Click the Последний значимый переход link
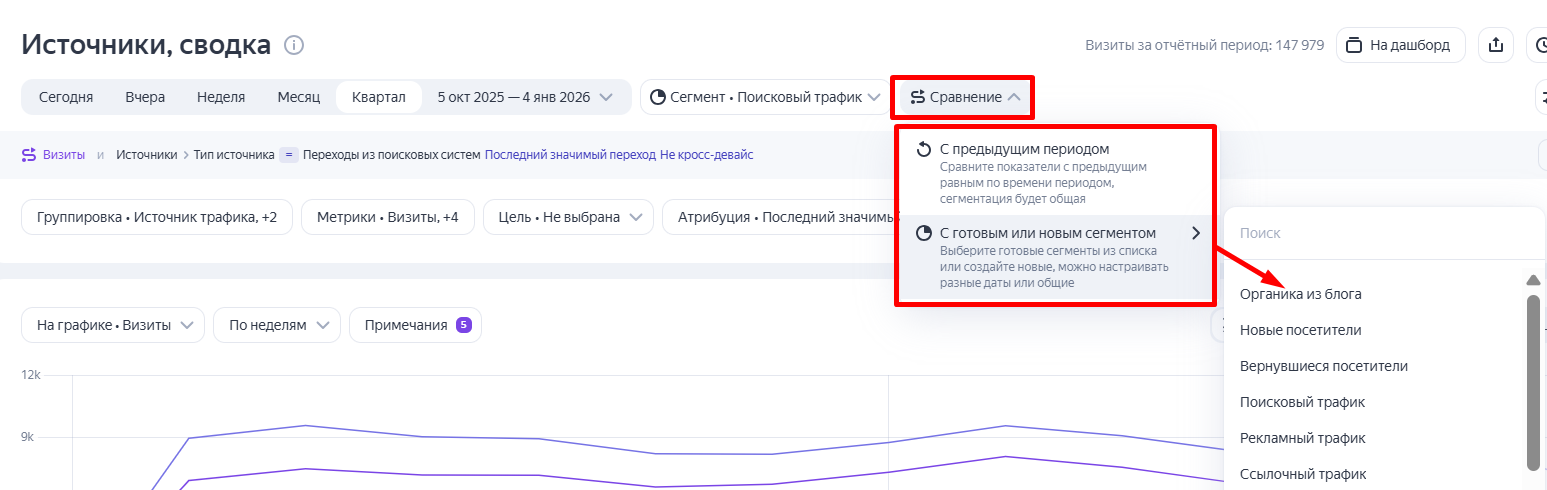1547x490 pixels. 569,155
